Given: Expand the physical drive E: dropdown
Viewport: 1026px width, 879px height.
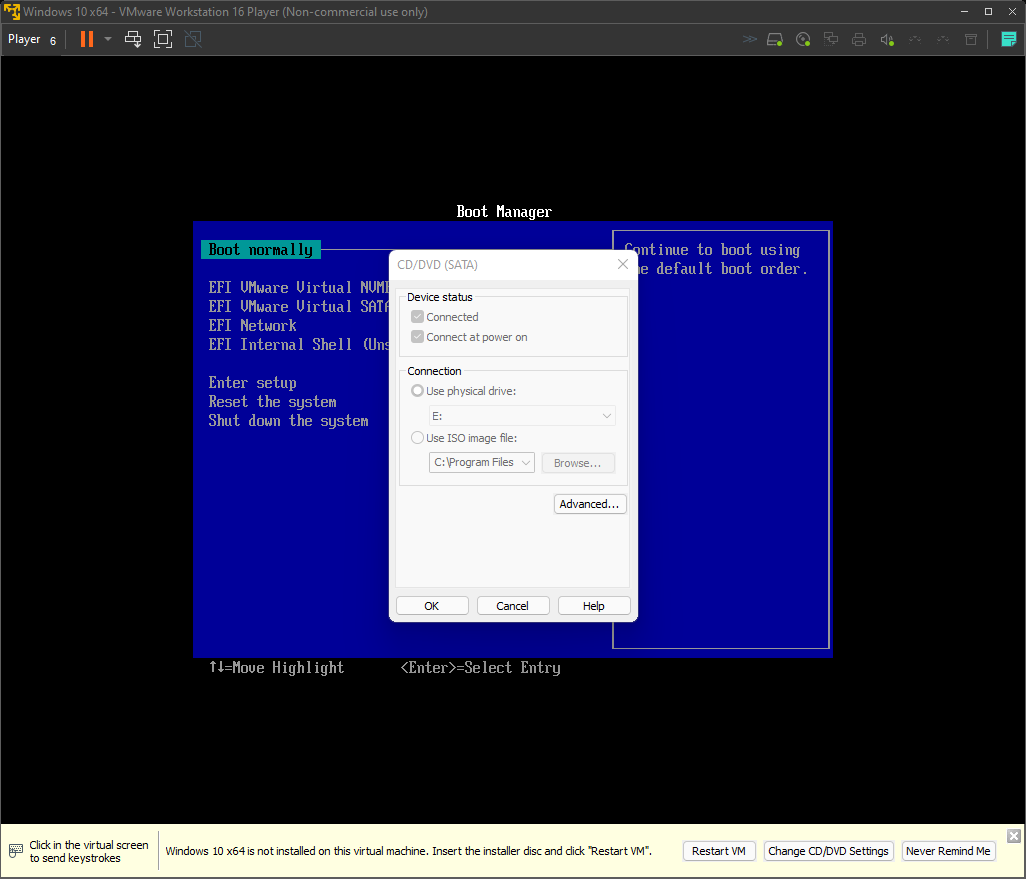Looking at the screenshot, I should coord(521,415).
